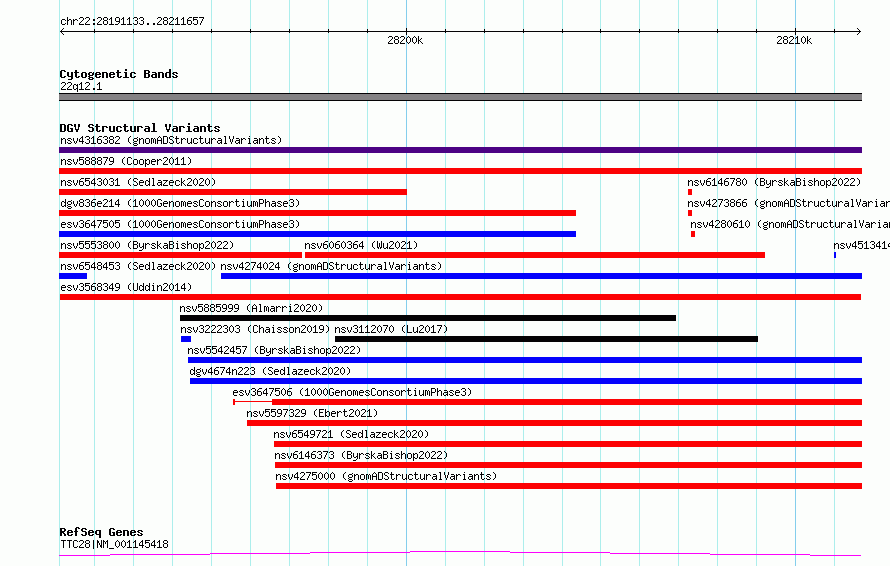Click the gray 22q12.1 cytogenetic band
890x566 pixels.
click(460, 97)
